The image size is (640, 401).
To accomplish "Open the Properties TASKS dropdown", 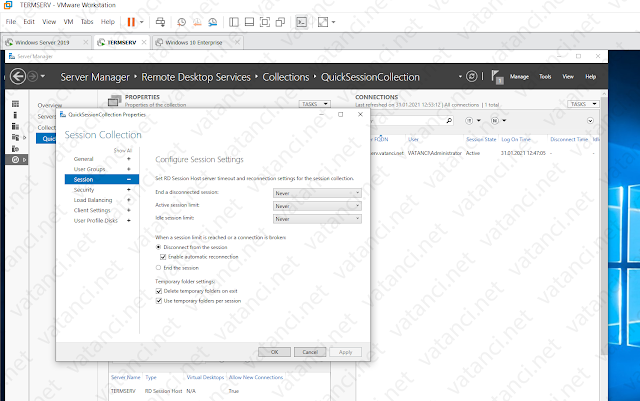I will pos(315,104).
